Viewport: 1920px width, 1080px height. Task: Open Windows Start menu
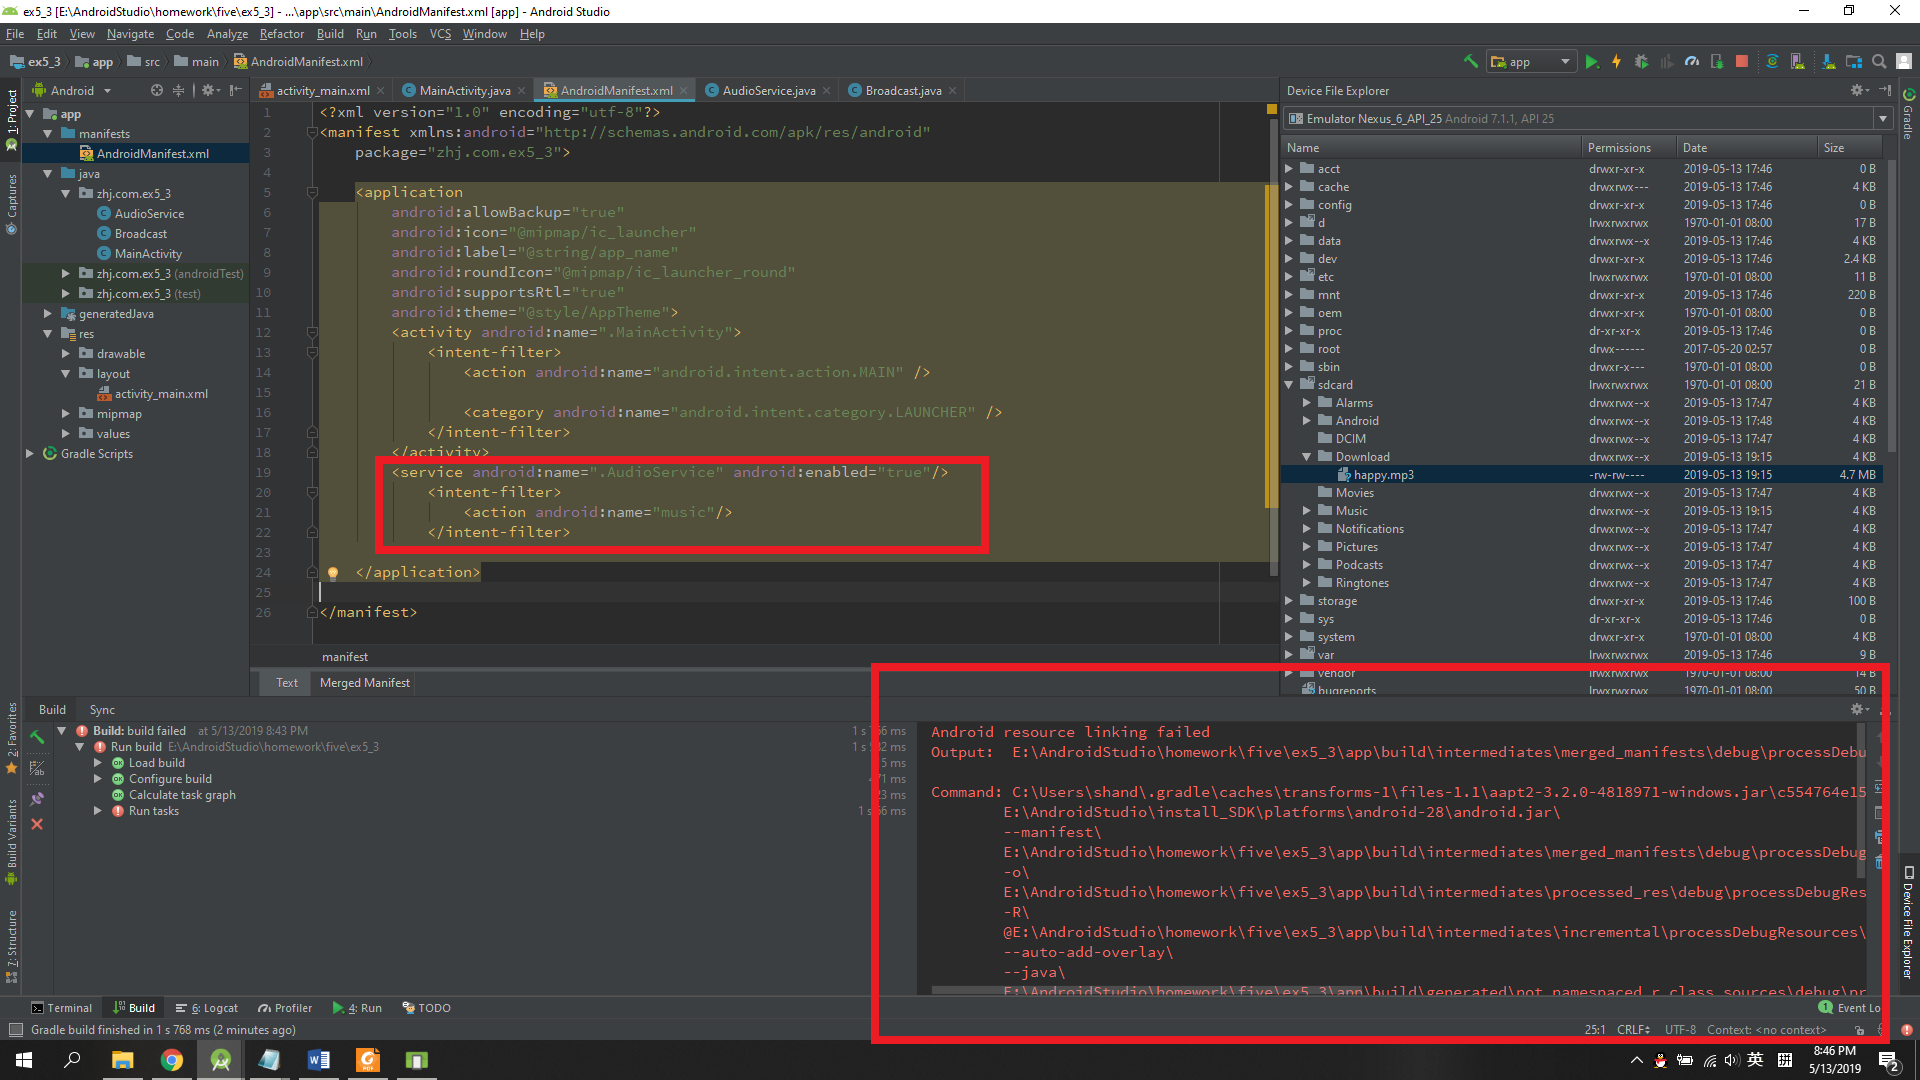[x=24, y=1060]
